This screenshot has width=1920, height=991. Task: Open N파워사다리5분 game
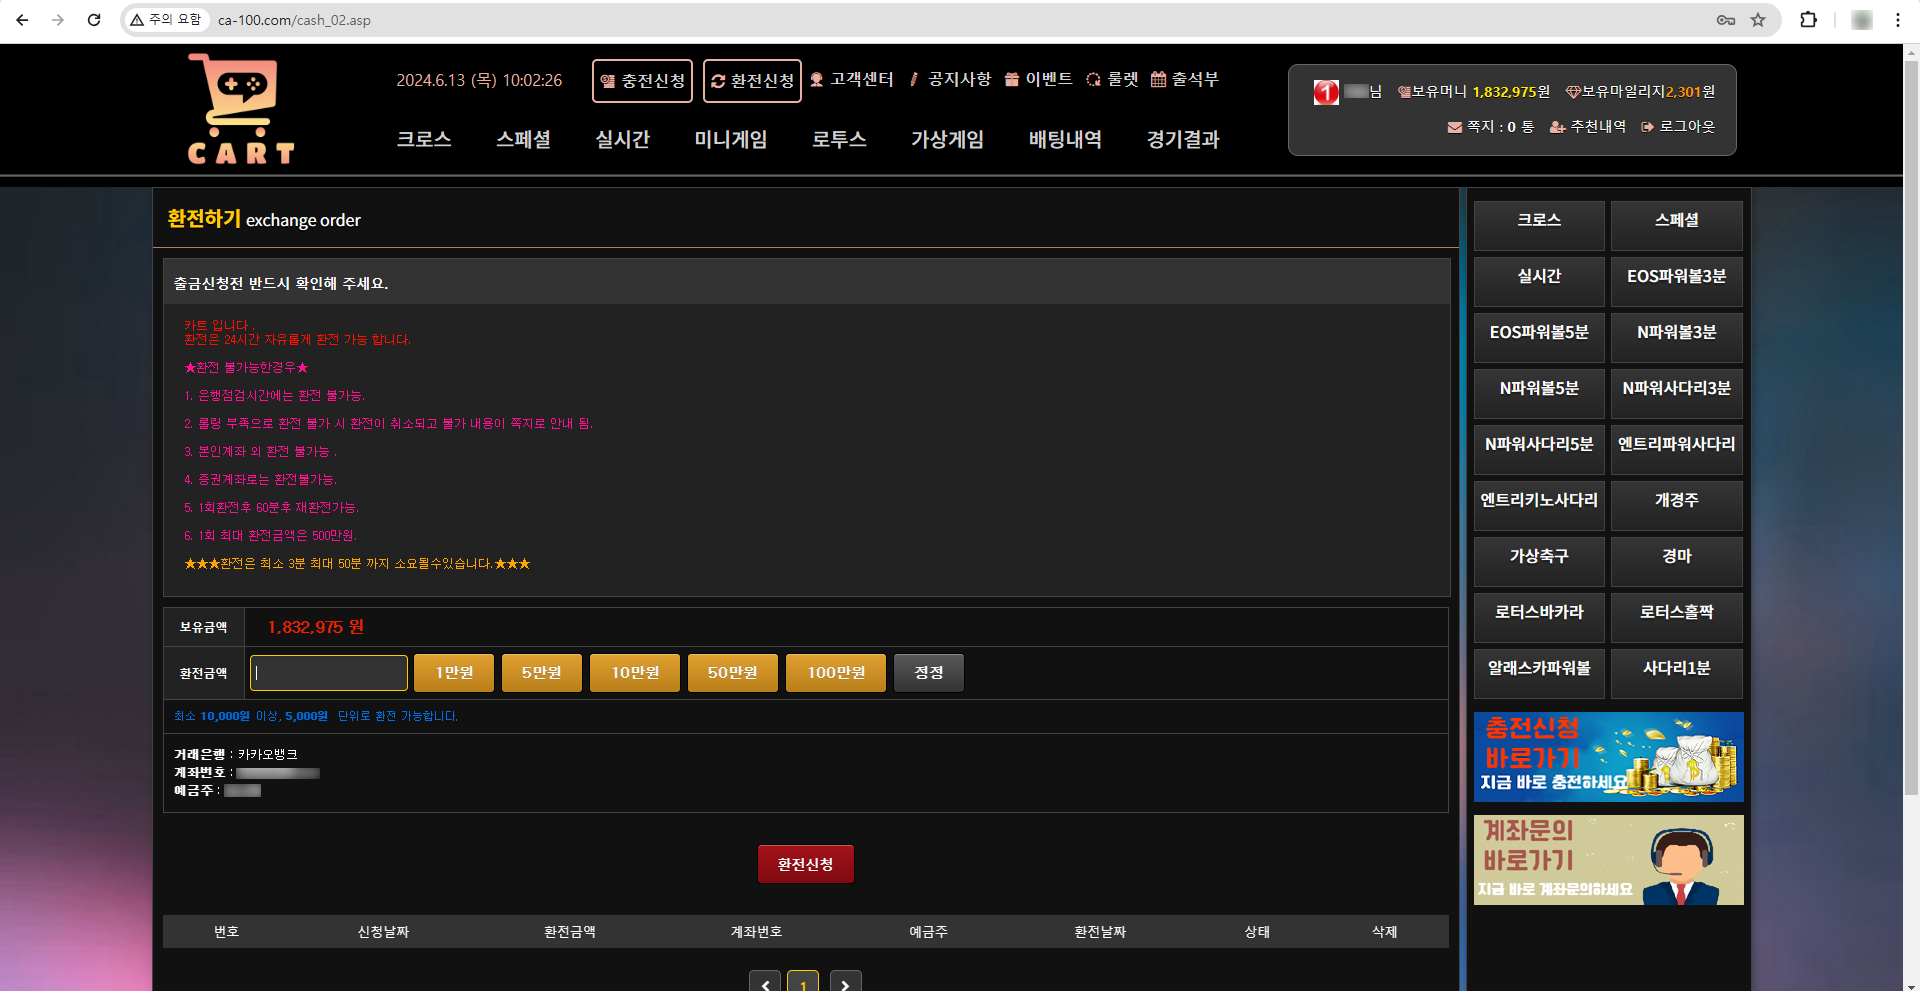click(x=1539, y=449)
